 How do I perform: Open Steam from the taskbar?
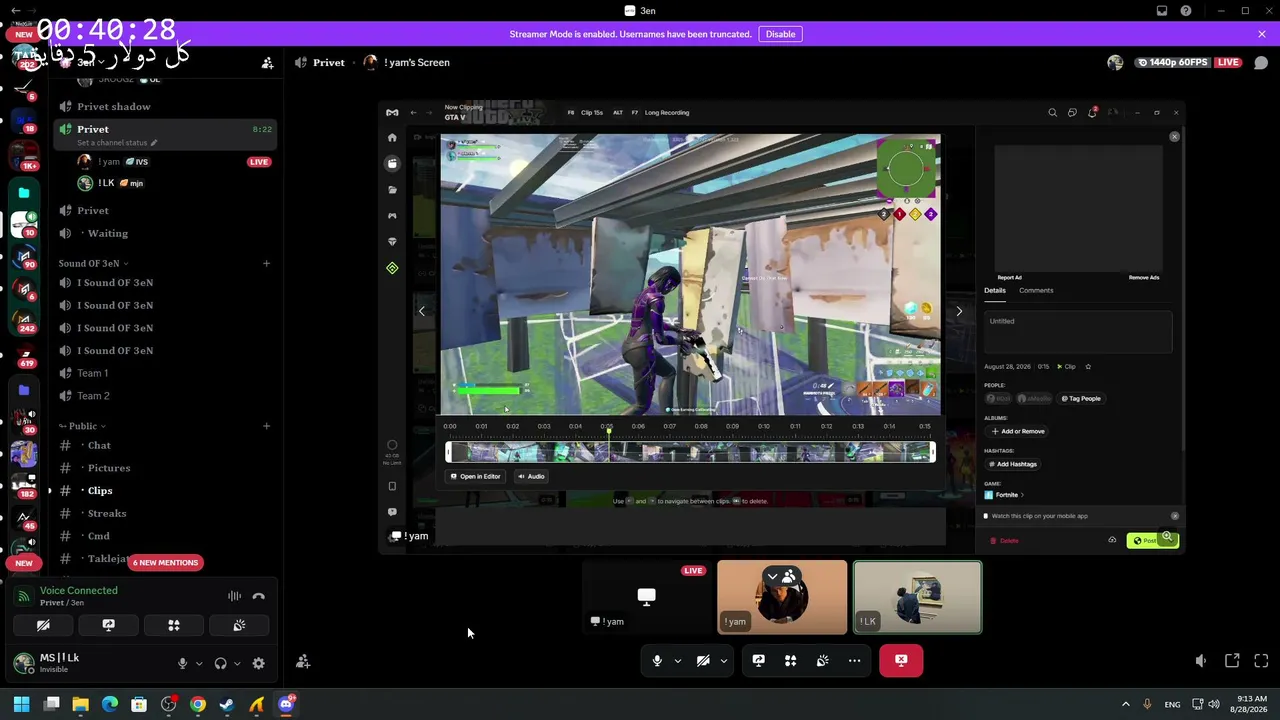pyautogui.click(x=227, y=704)
